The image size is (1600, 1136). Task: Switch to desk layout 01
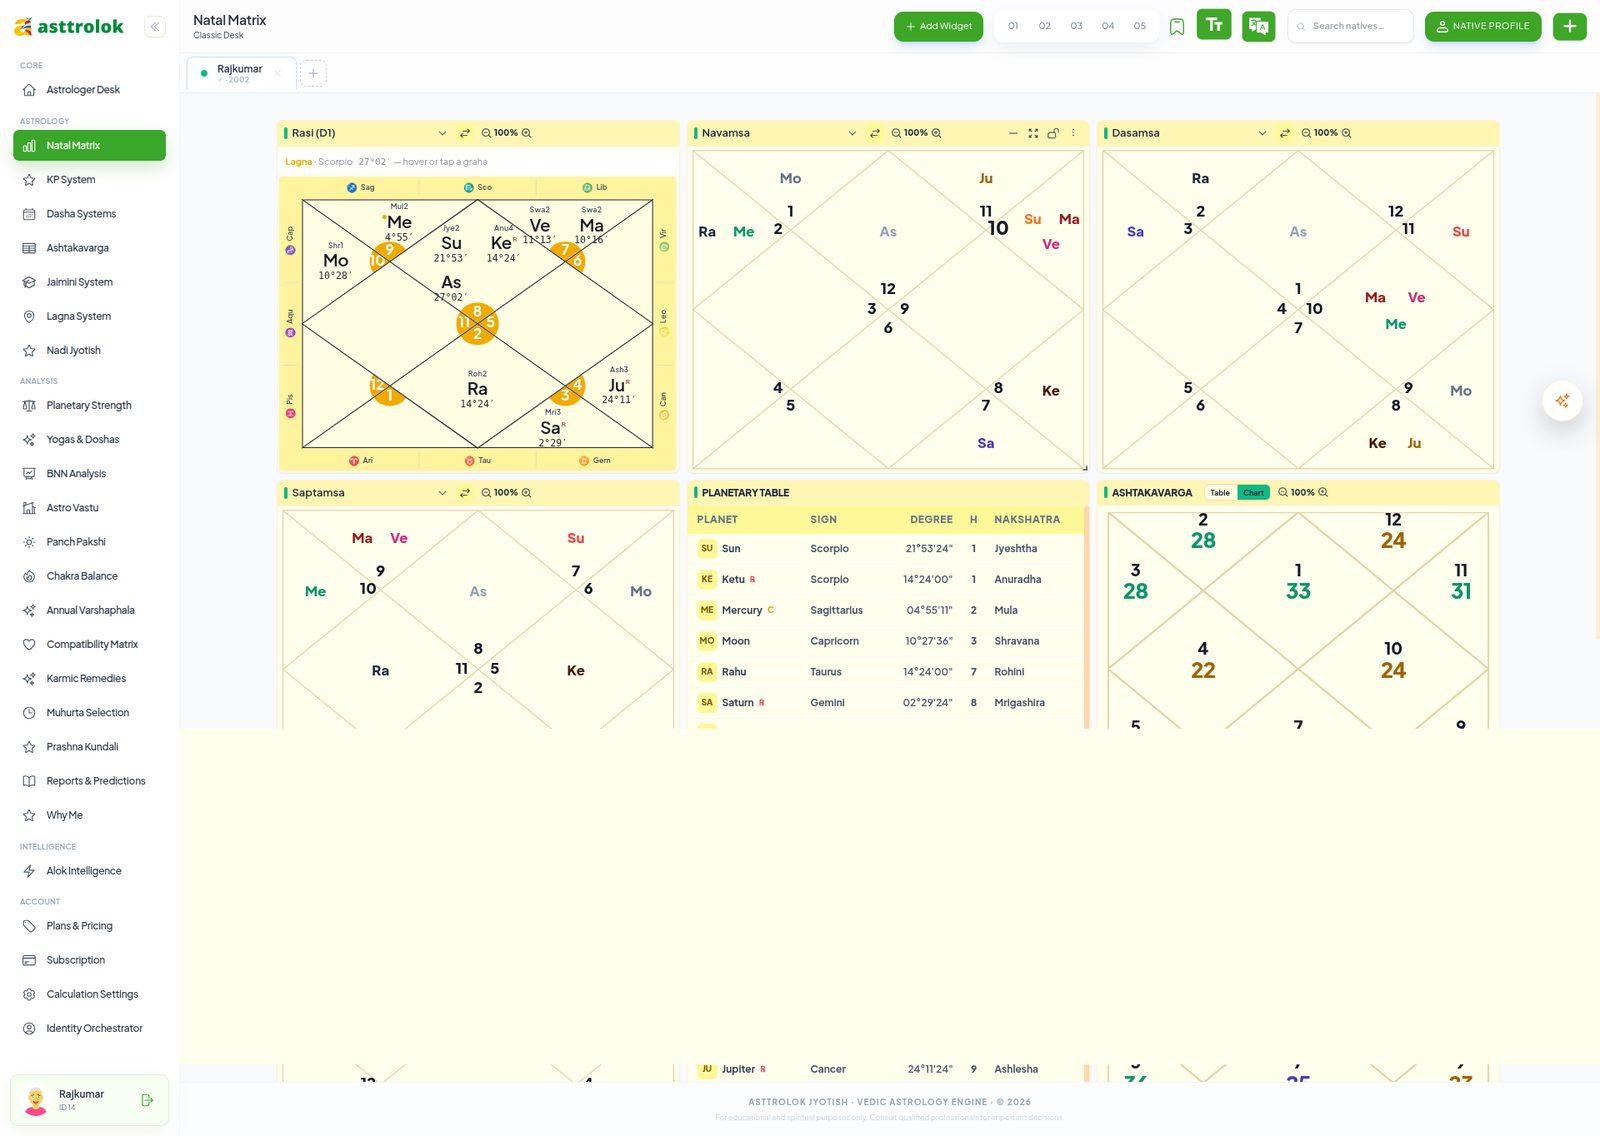coord(1013,26)
